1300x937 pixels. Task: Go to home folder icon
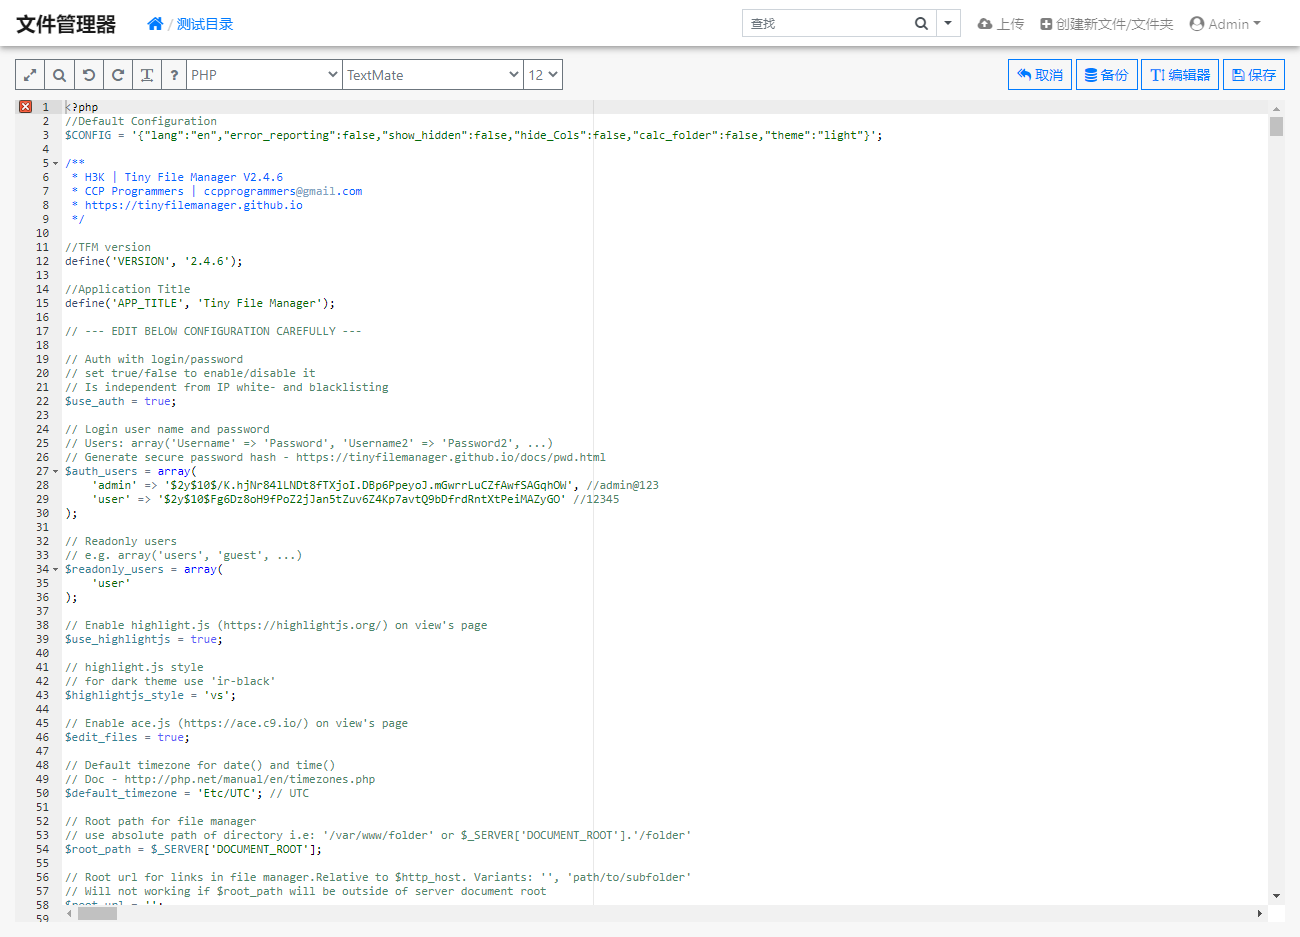[x=155, y=24]
